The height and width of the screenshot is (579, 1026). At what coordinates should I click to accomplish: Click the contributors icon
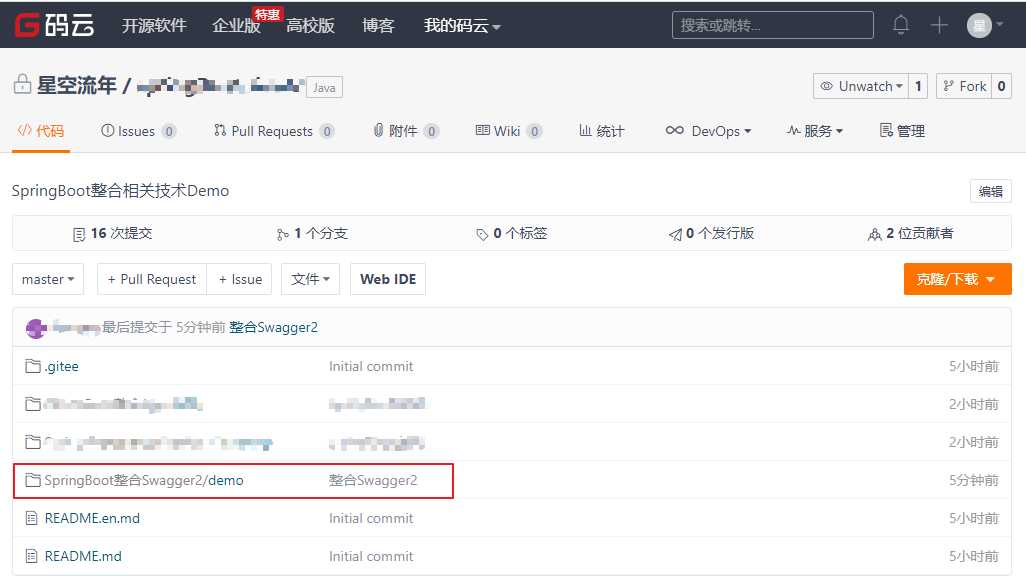tap(875, 234)
